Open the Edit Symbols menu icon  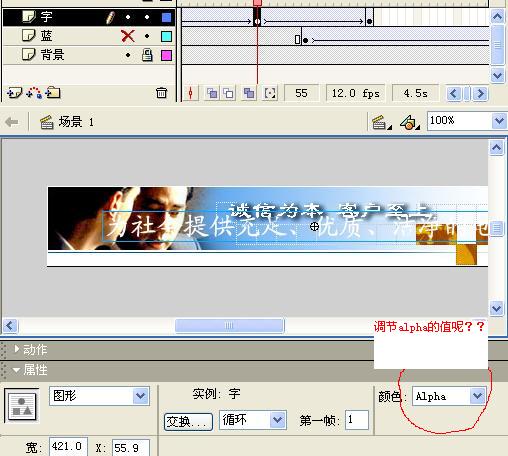410,122
